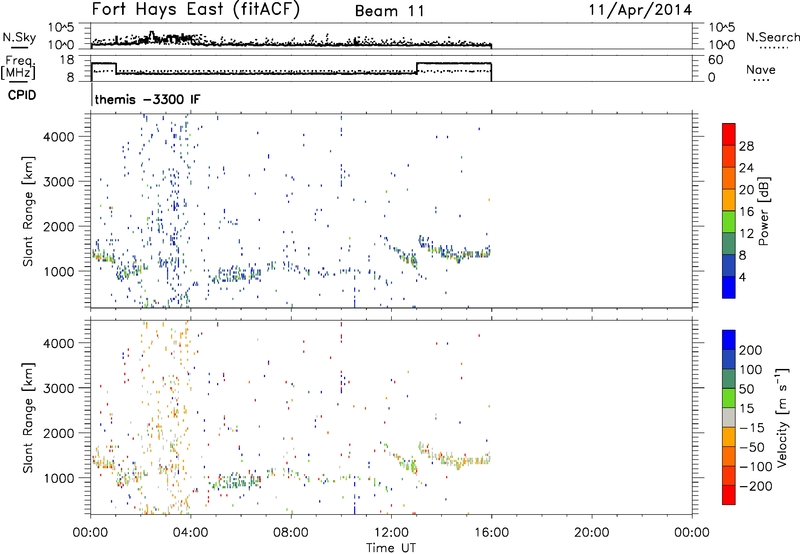Click the Slant Range [km] label of the Power panel
Image resolution: width=800 pixels, height=554 pixels.
pos(28,211)
